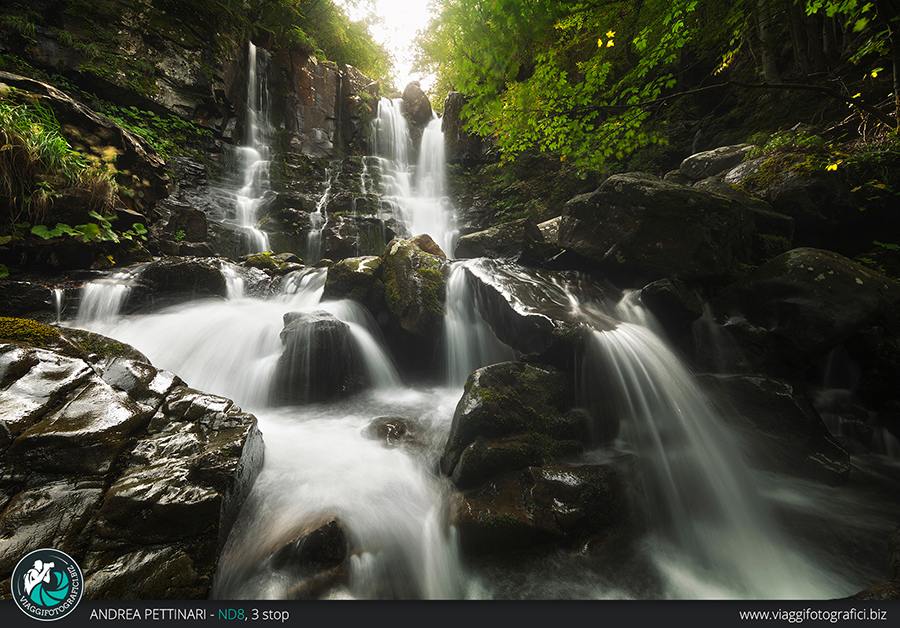The width and height of the screenshot is (900, 628).
Task: Open the www.viaggifotografici.biz link
Action: pyautogui.click(x=812, y=614)
